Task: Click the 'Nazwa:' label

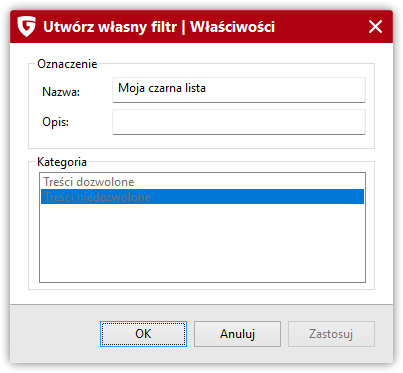Action: [61, 92]
